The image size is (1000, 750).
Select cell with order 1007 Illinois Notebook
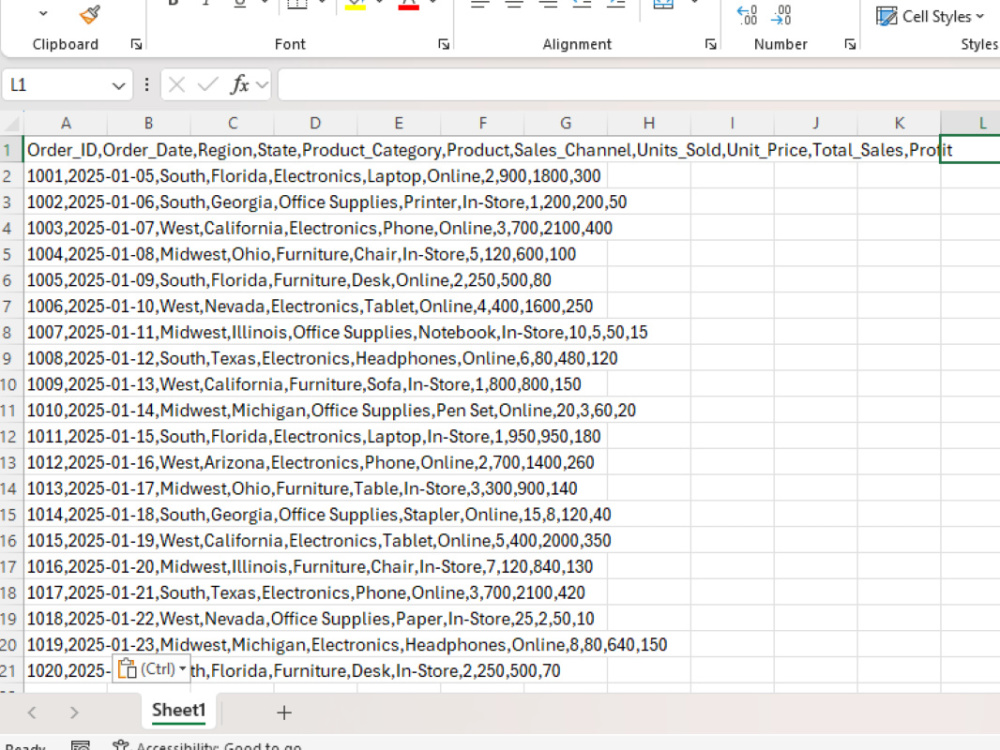click(x=65, y=332)
